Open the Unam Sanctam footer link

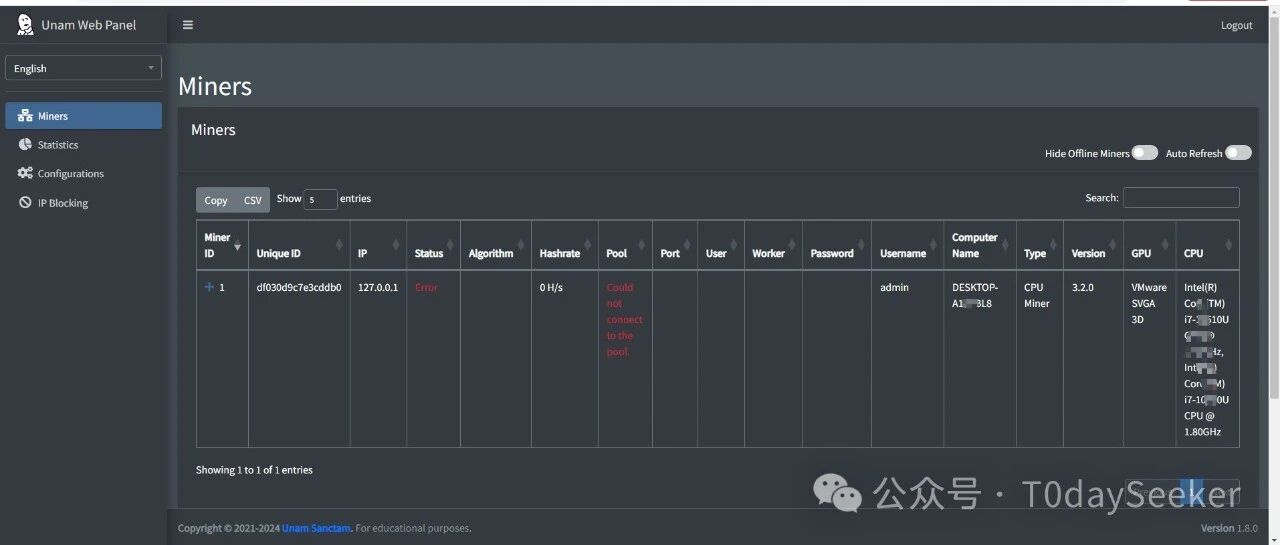(x=316, y=528)
